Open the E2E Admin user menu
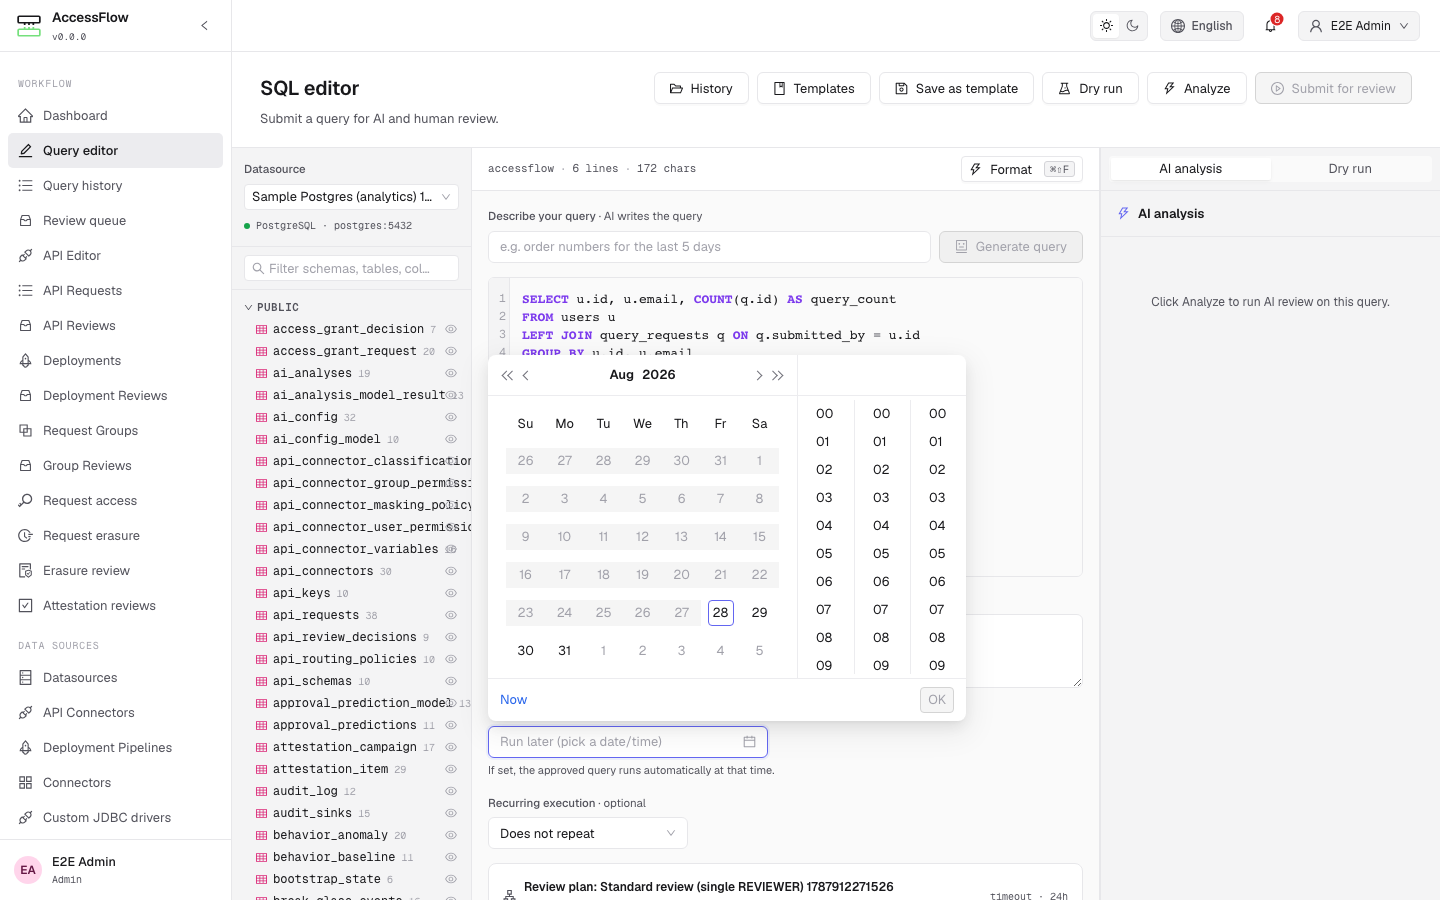This screenshot has width=1440, height=900. [x=1359, y=26]
